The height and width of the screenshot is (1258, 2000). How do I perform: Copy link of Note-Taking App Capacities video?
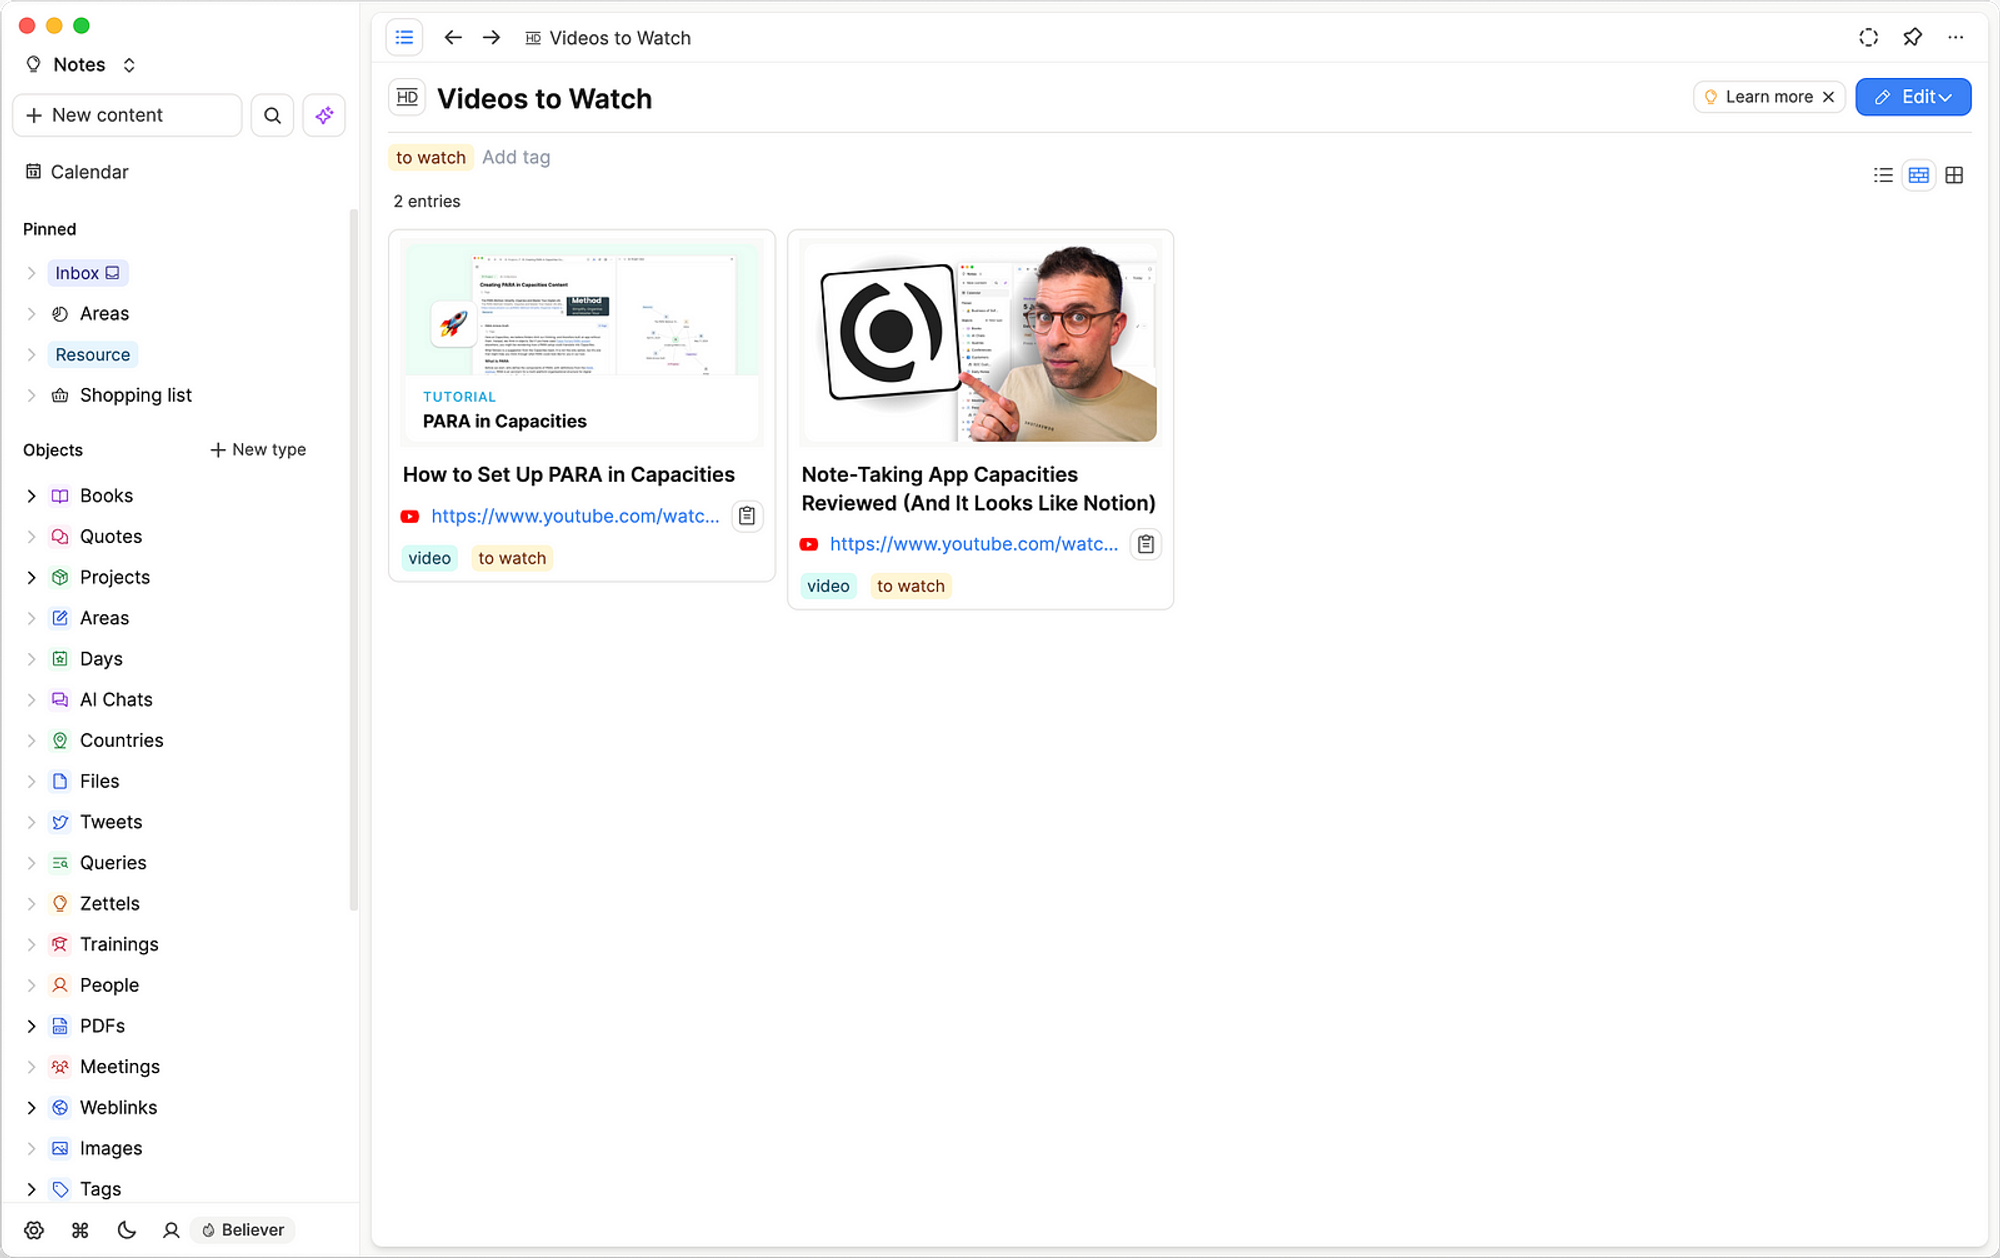[x=1146, y=544]
